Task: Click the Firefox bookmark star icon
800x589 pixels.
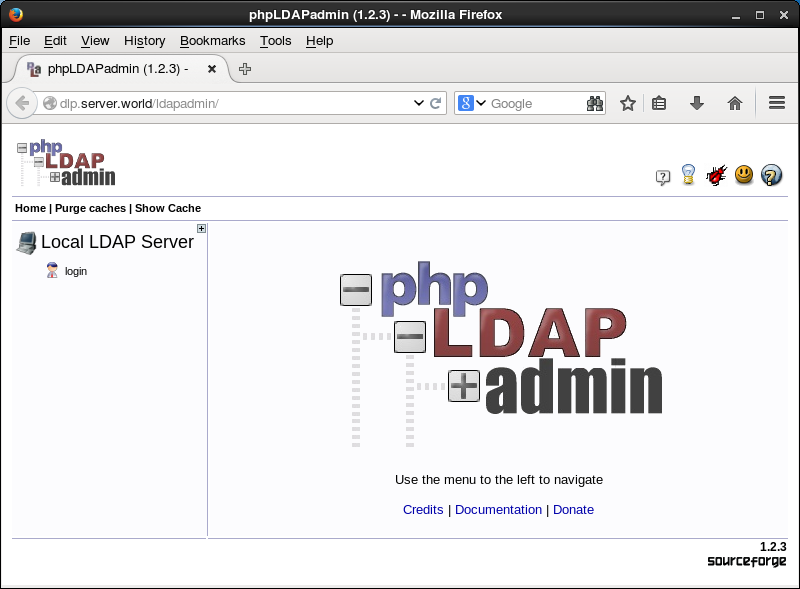Action: coord(628,103)
